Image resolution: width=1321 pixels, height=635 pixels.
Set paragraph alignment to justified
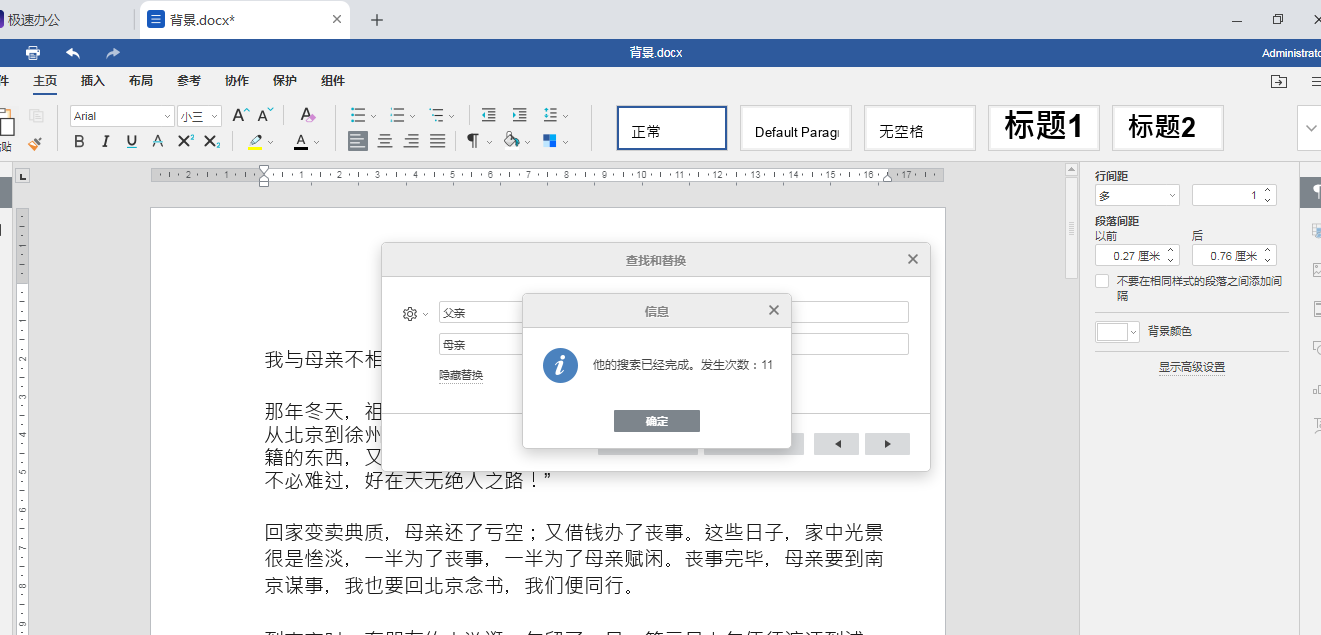[437, 142]
